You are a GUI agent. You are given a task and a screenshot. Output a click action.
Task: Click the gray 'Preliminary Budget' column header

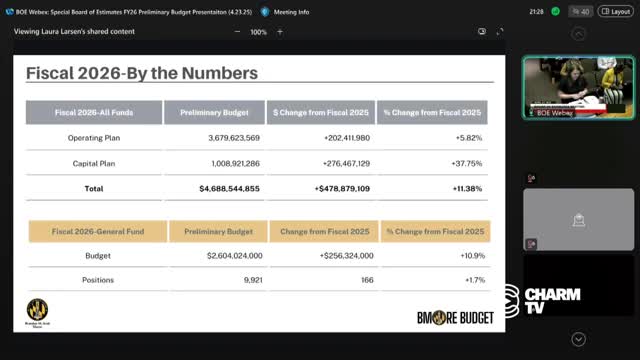point(214,112)
